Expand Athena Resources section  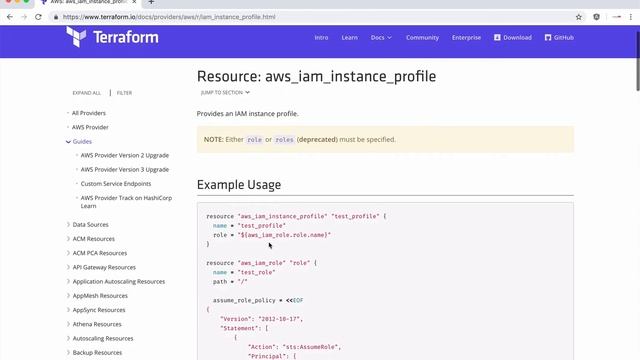tap(97, 324)
